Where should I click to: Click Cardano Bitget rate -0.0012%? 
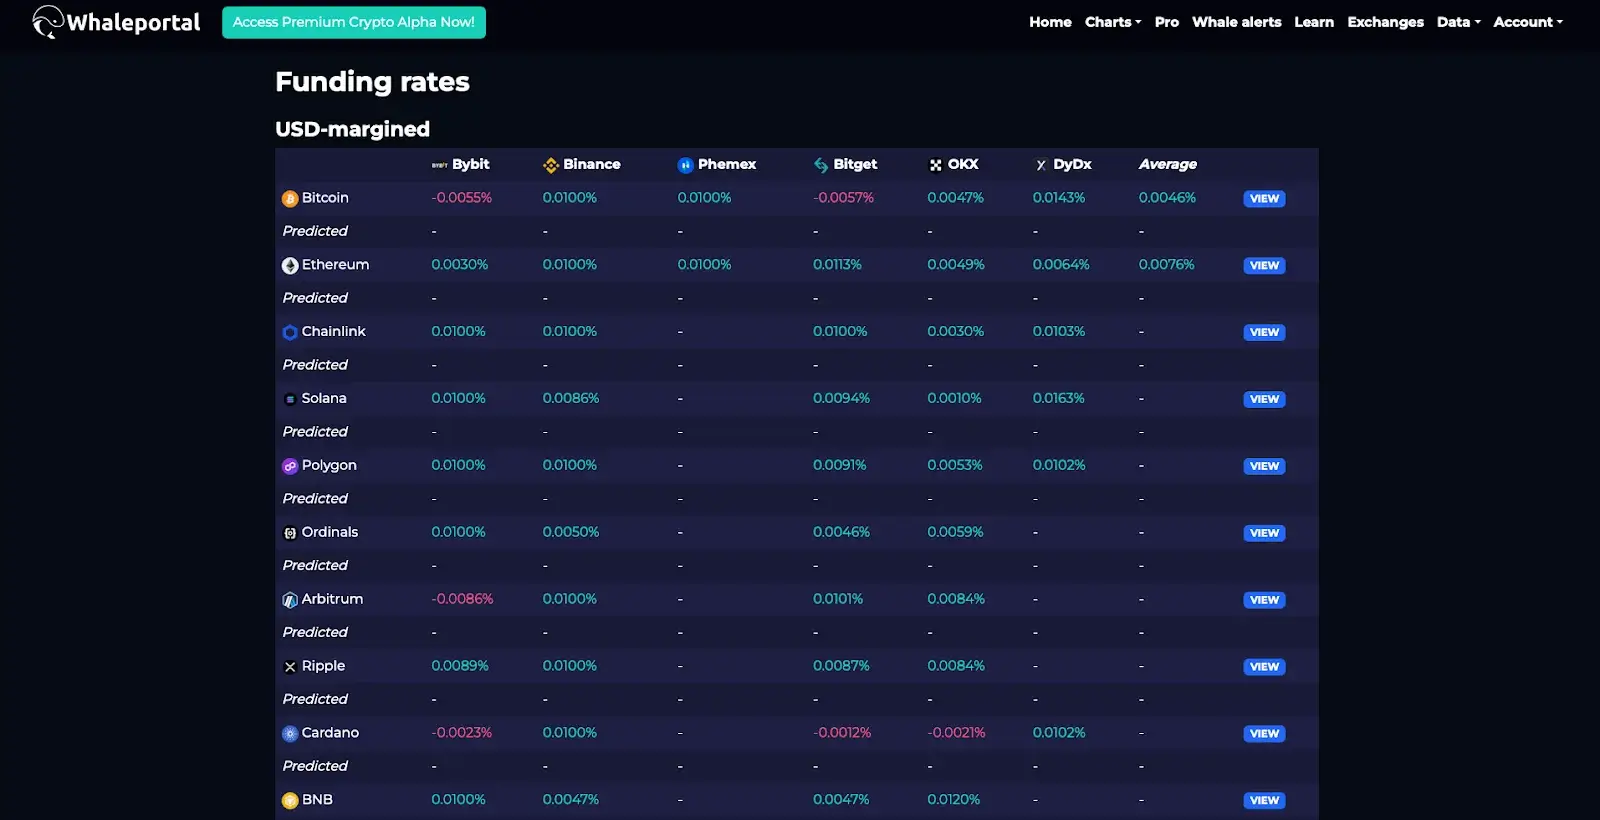coord(842,733)
